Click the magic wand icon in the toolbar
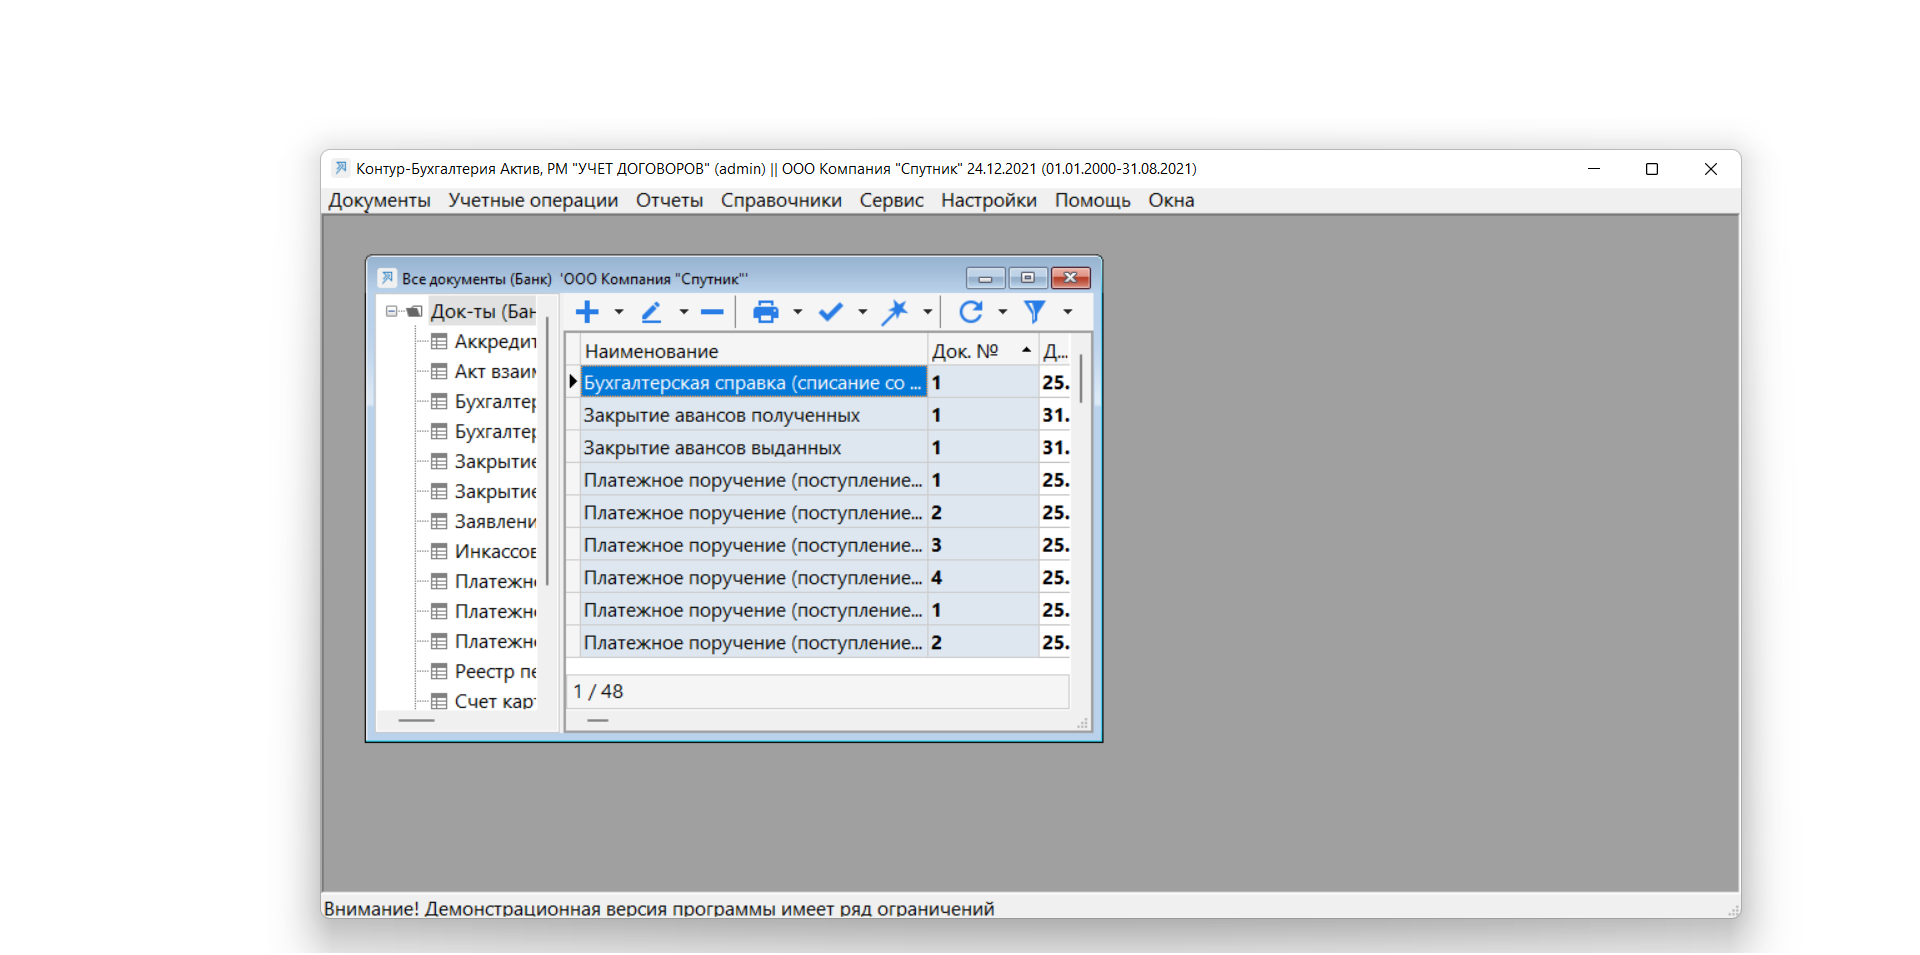This screenshot has width=1920, height=955. (895, 312)
